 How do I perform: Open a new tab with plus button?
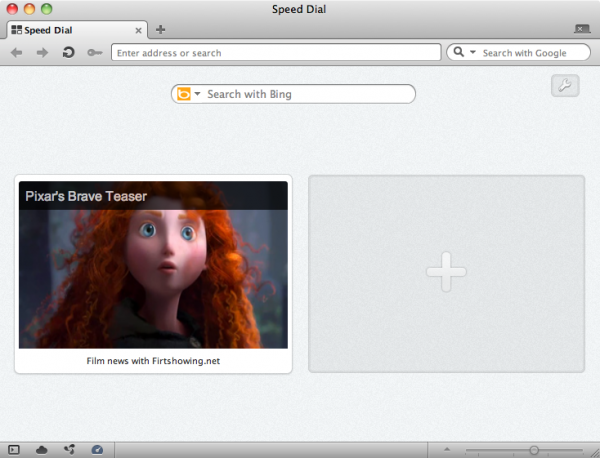coord(160,30)
